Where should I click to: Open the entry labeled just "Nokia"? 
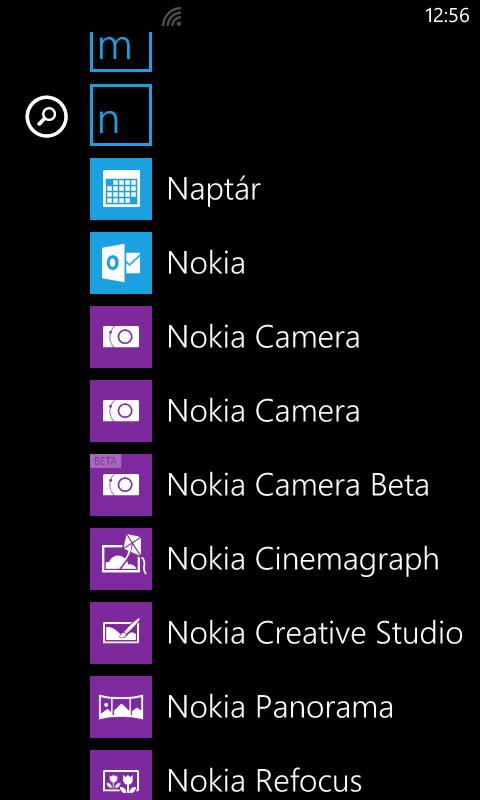click(206, 263)
